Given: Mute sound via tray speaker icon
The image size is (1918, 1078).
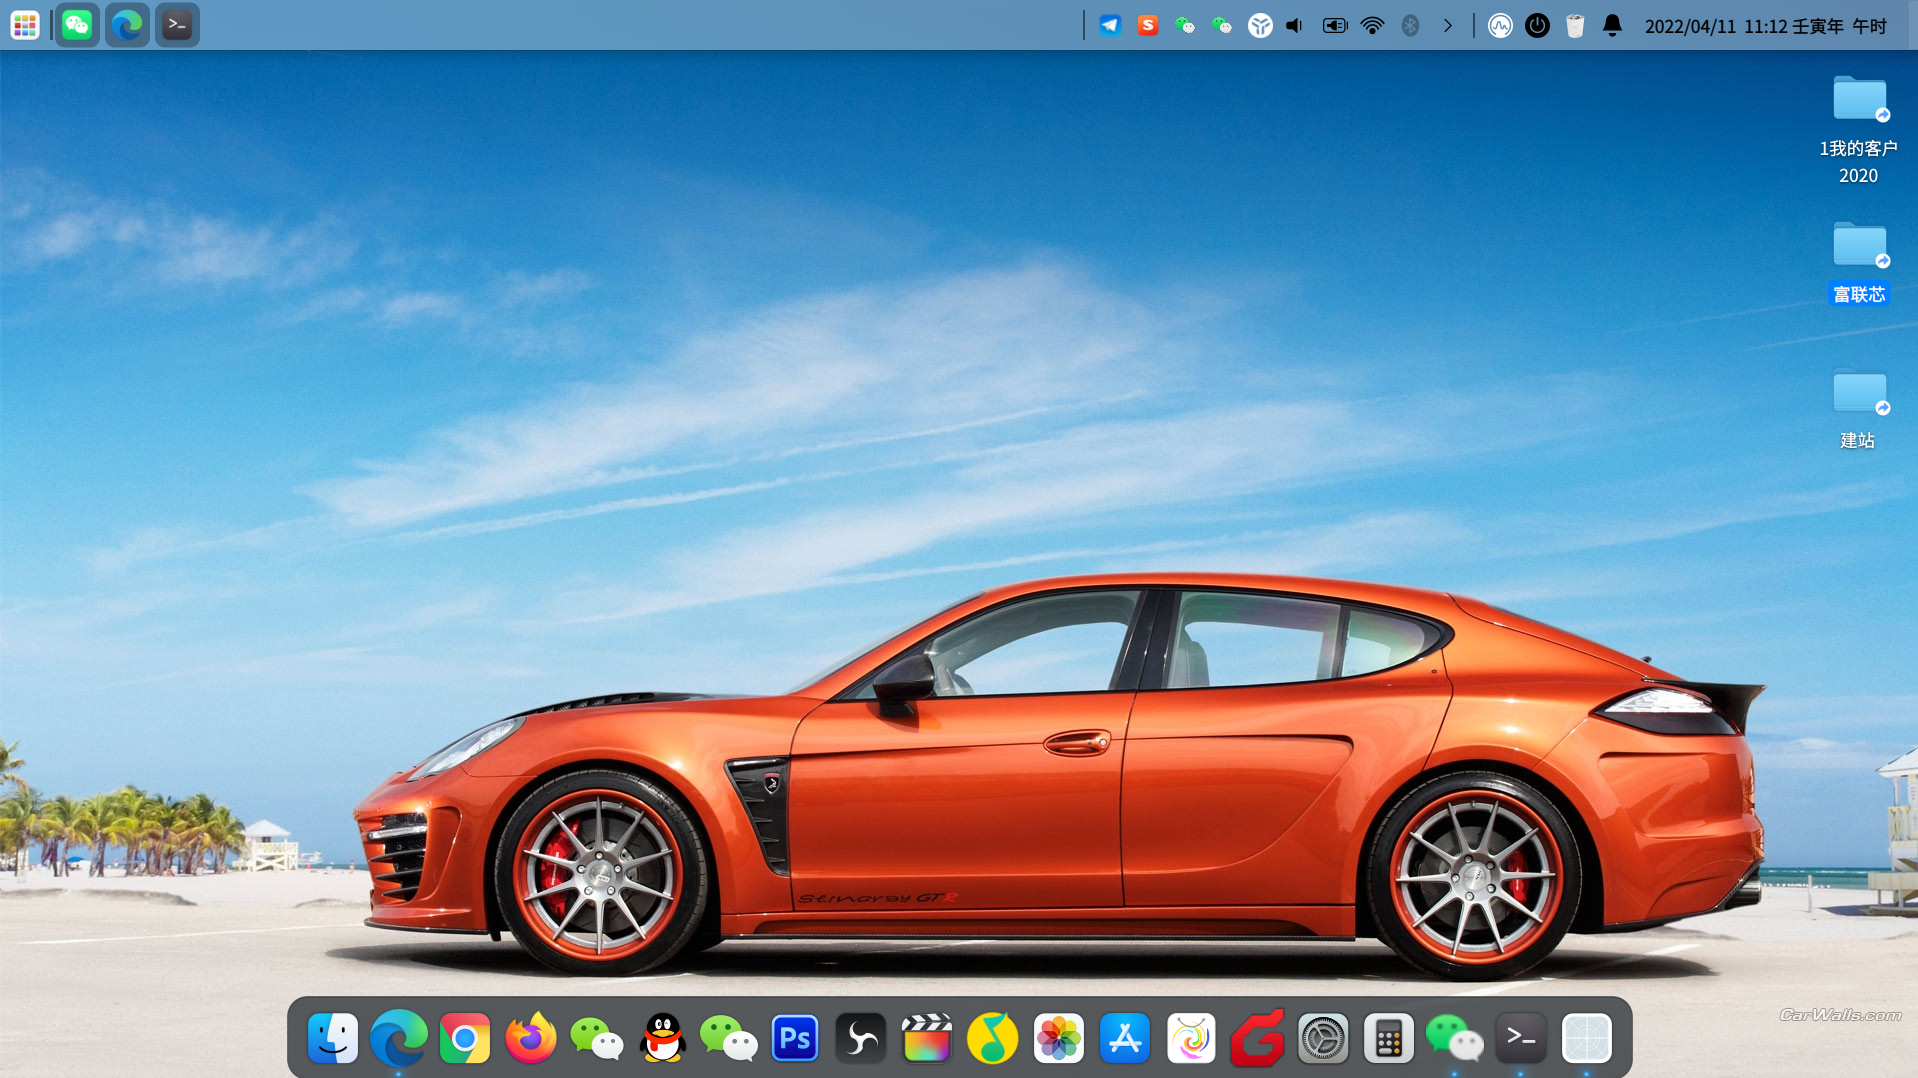Looking at the screenshot, I should tap(1295, 26).
